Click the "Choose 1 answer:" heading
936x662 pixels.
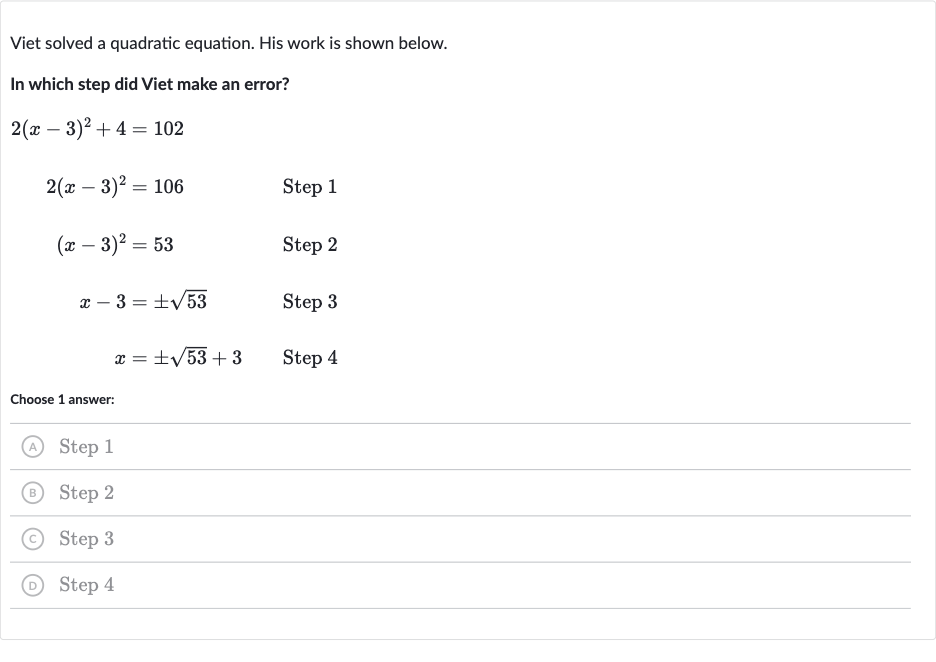[62, 399]
